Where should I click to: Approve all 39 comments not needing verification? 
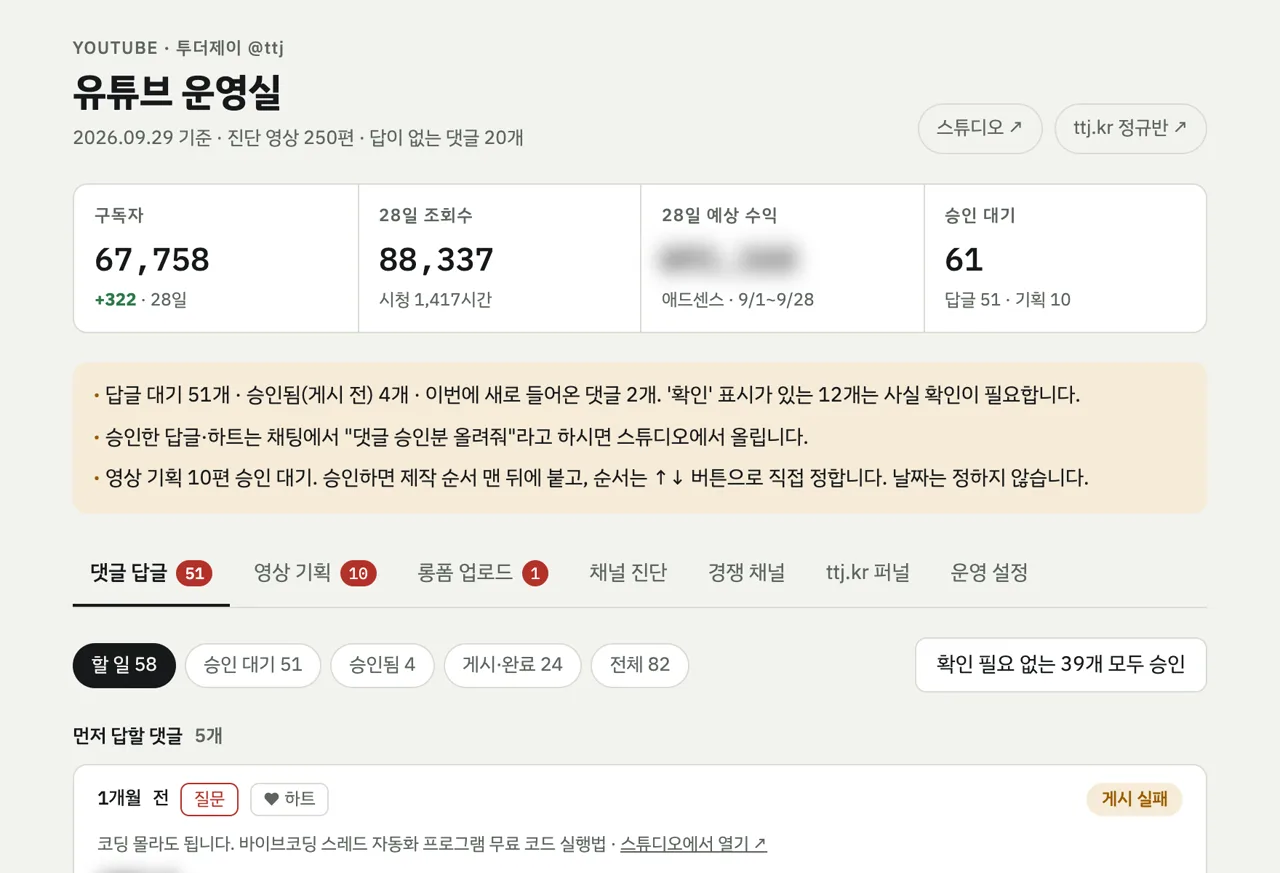click(x=1061, y=665)
